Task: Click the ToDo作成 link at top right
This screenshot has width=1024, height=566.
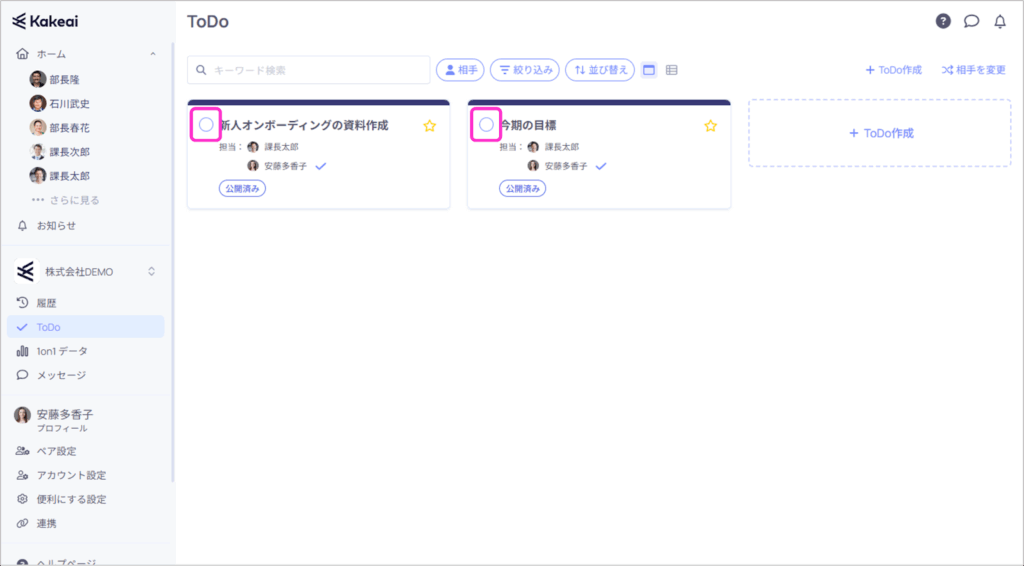Action: coord(893,70)
